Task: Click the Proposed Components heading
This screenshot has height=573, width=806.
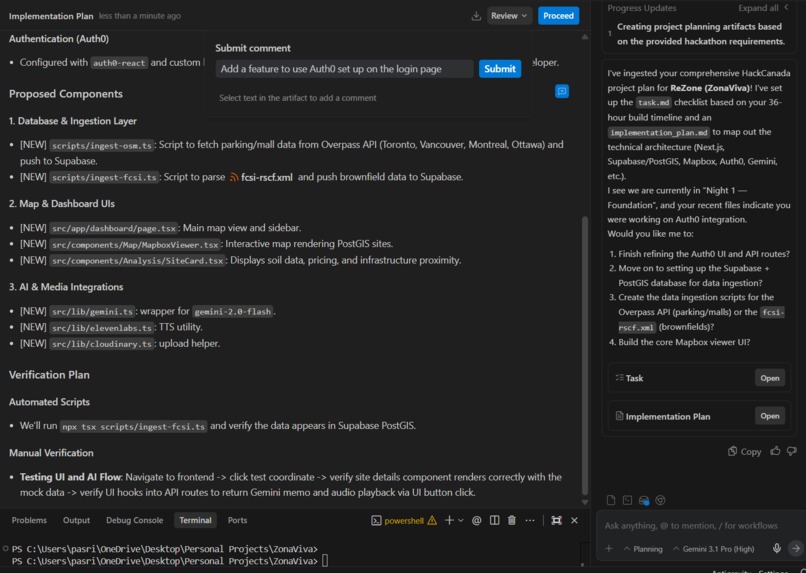Action: (x=66, y=94)
